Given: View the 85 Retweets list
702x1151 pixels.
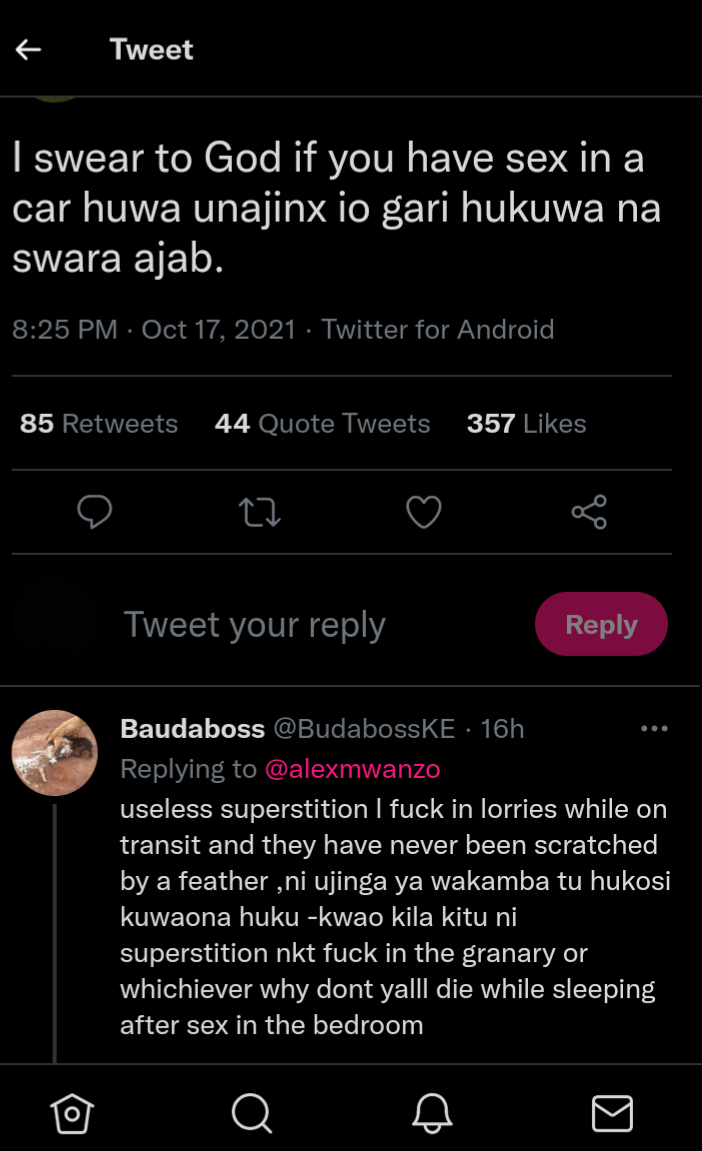Looking at the screenshot, I should 99,424.
